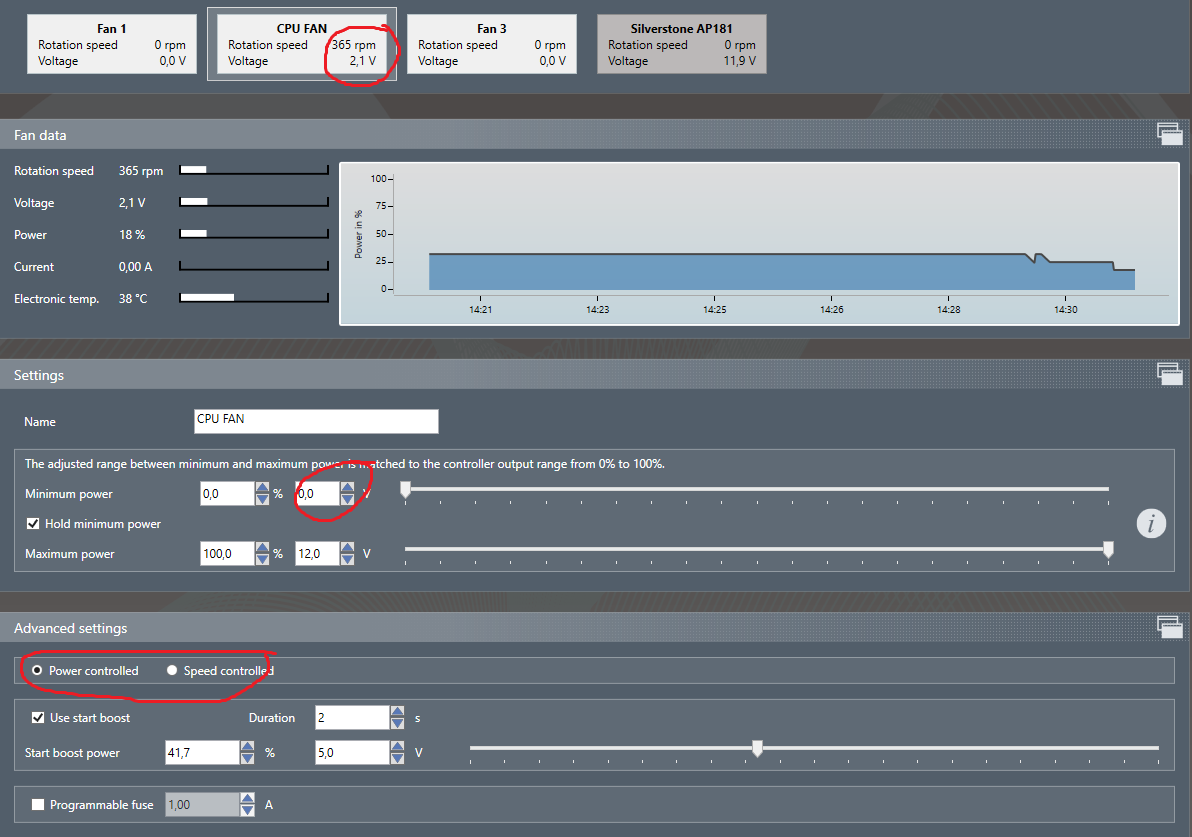Click the info icon in Settings panel
Viewport: 1192px width, 837px height.
click(1151, 523)
